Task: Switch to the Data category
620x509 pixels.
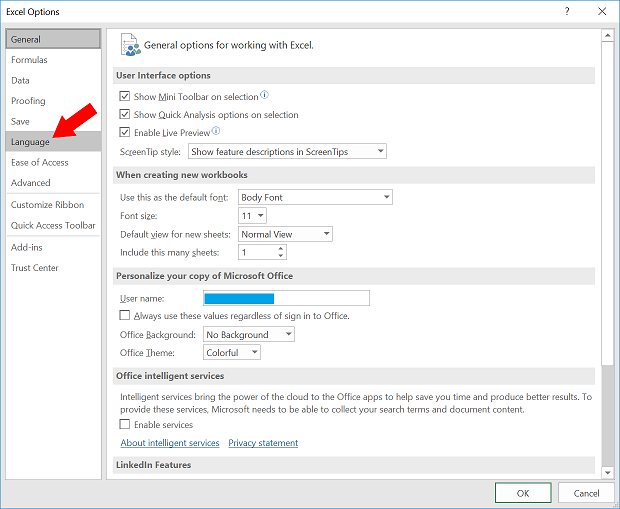Action: pyautogui.click(x=53, y=80)
